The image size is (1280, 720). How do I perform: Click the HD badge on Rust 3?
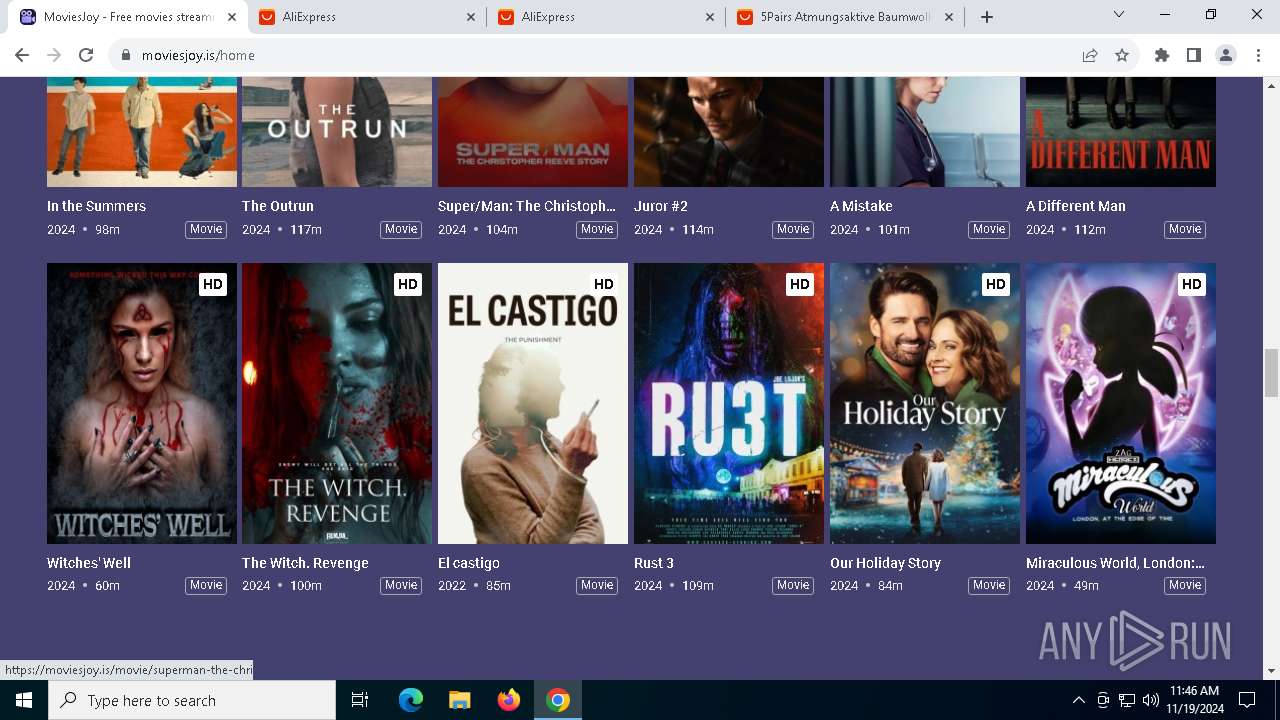click(799, 284)
